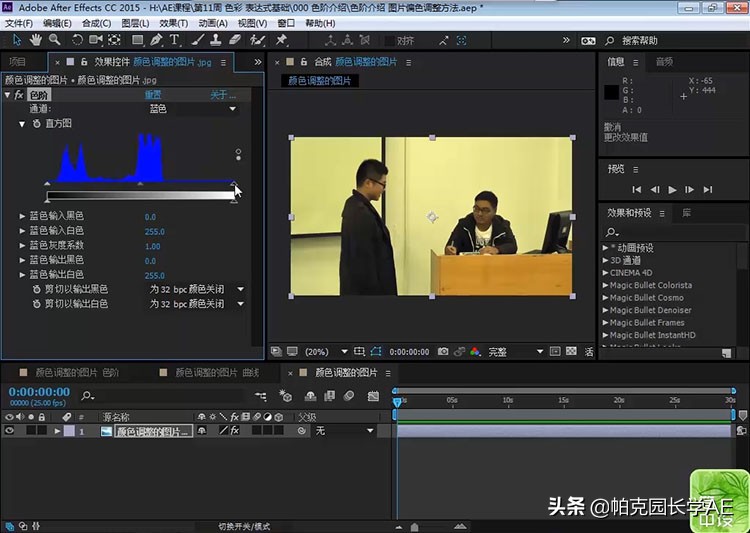750x533 pixels.
Task: Toggle layer 1 video eye visibility
Action: [9, 431]
